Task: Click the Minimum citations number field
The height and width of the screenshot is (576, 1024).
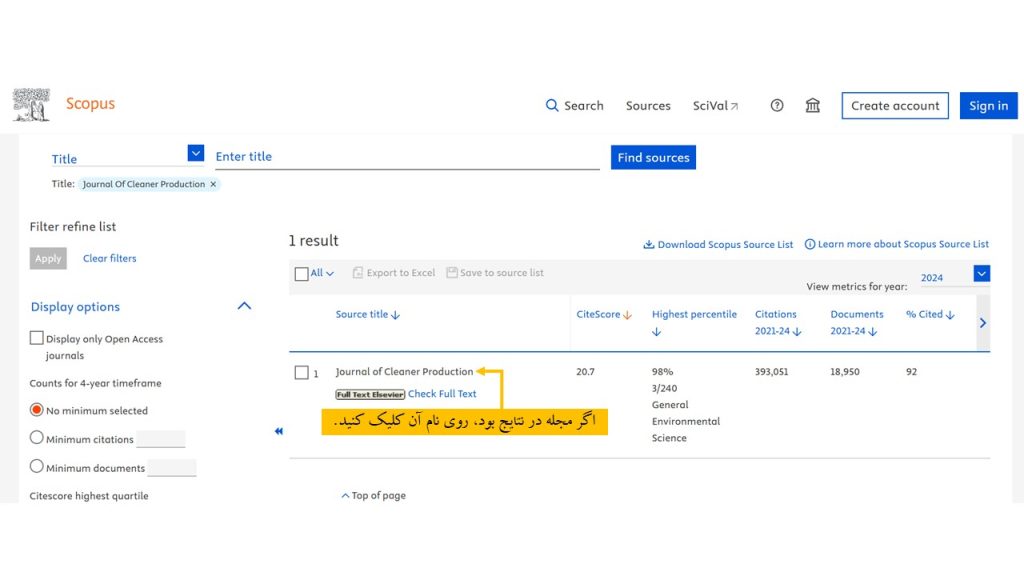Action: point(161,439)
